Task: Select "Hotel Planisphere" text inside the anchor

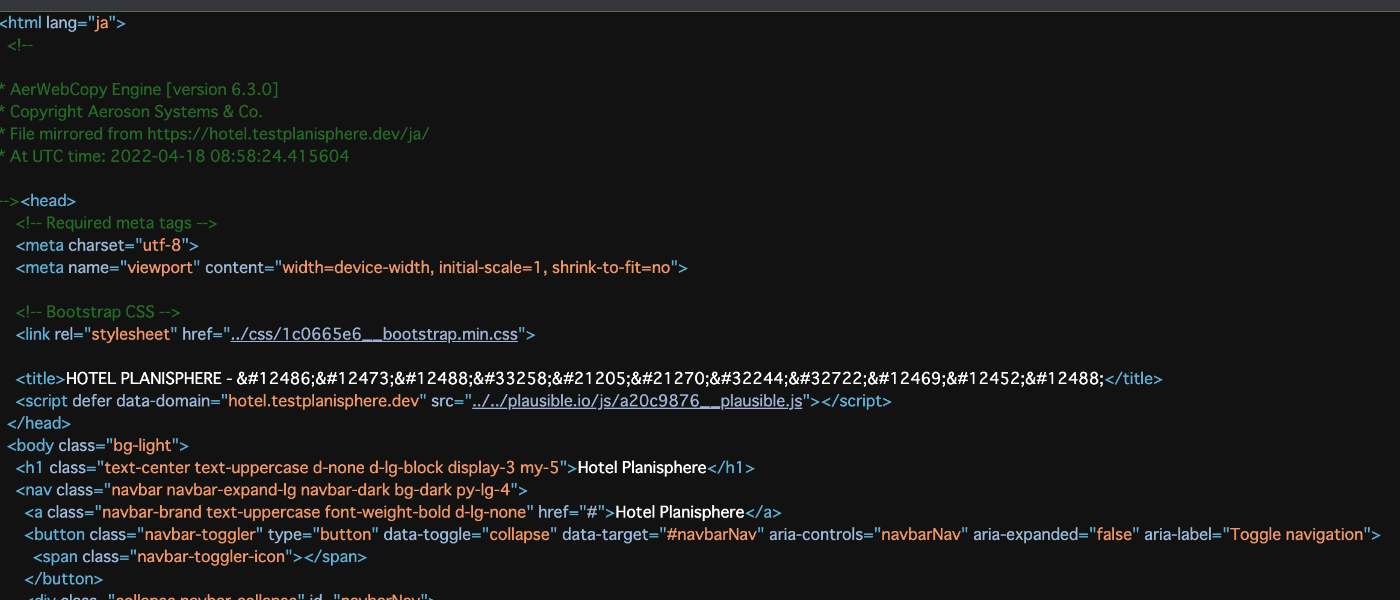Action: click(680, 512)
